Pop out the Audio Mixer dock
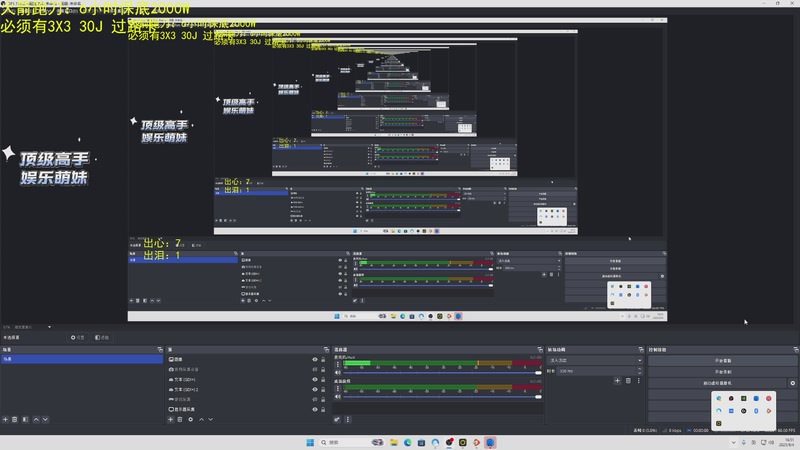 540,349
